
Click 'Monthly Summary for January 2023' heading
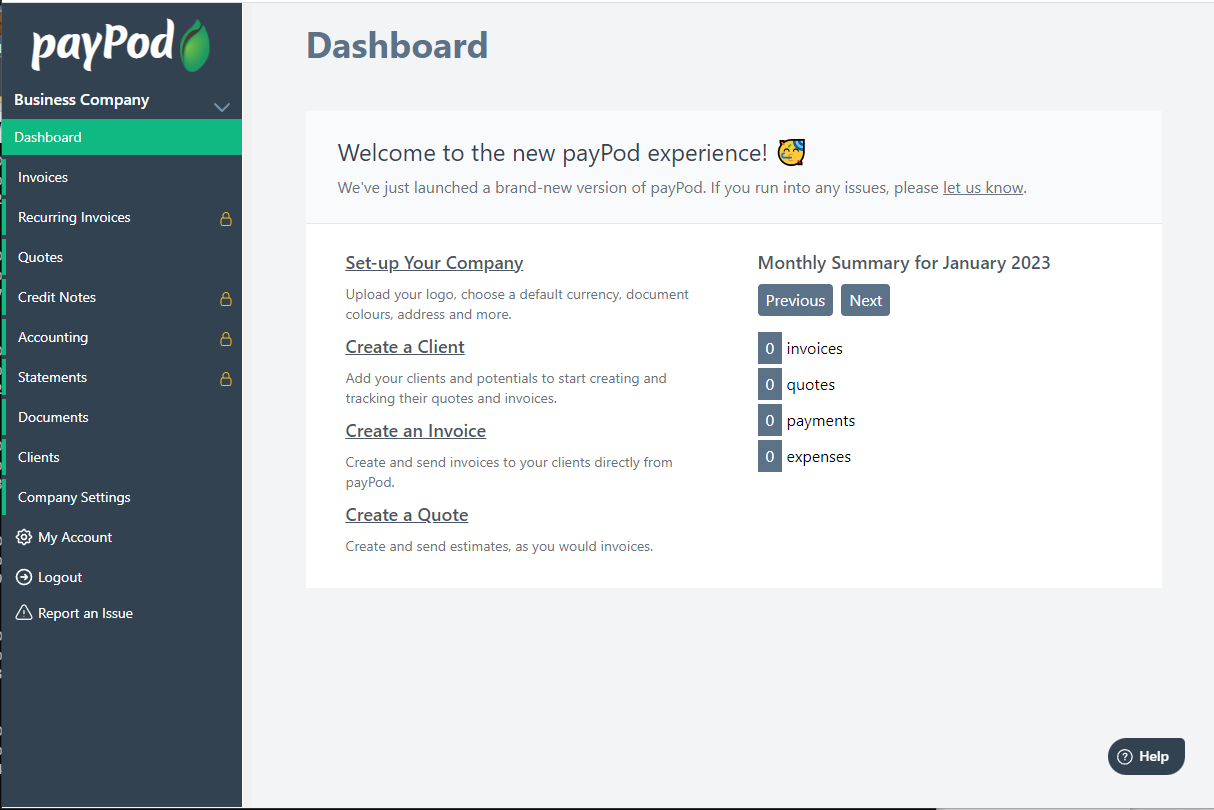pyautogui.click(x=904, y=263)
